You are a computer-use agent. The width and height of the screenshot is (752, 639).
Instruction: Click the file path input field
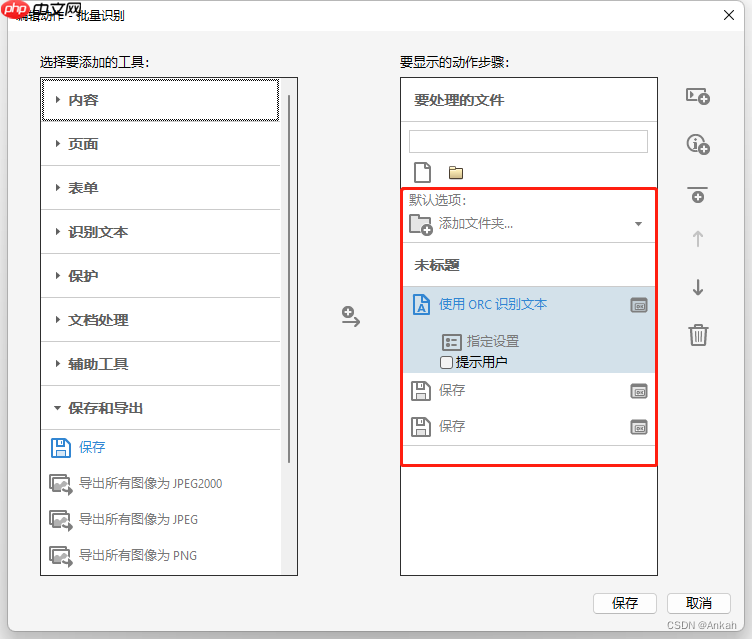tap(528, 142)
